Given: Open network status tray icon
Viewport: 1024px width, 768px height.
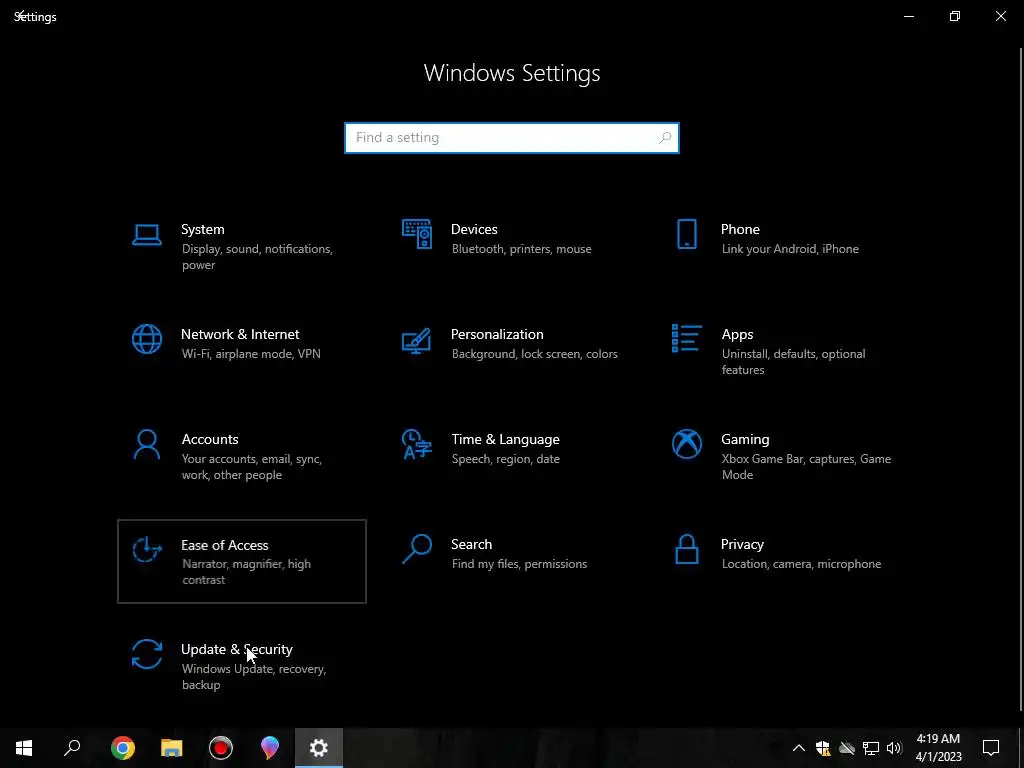Looking at the screenshot, I should point(871,748).
